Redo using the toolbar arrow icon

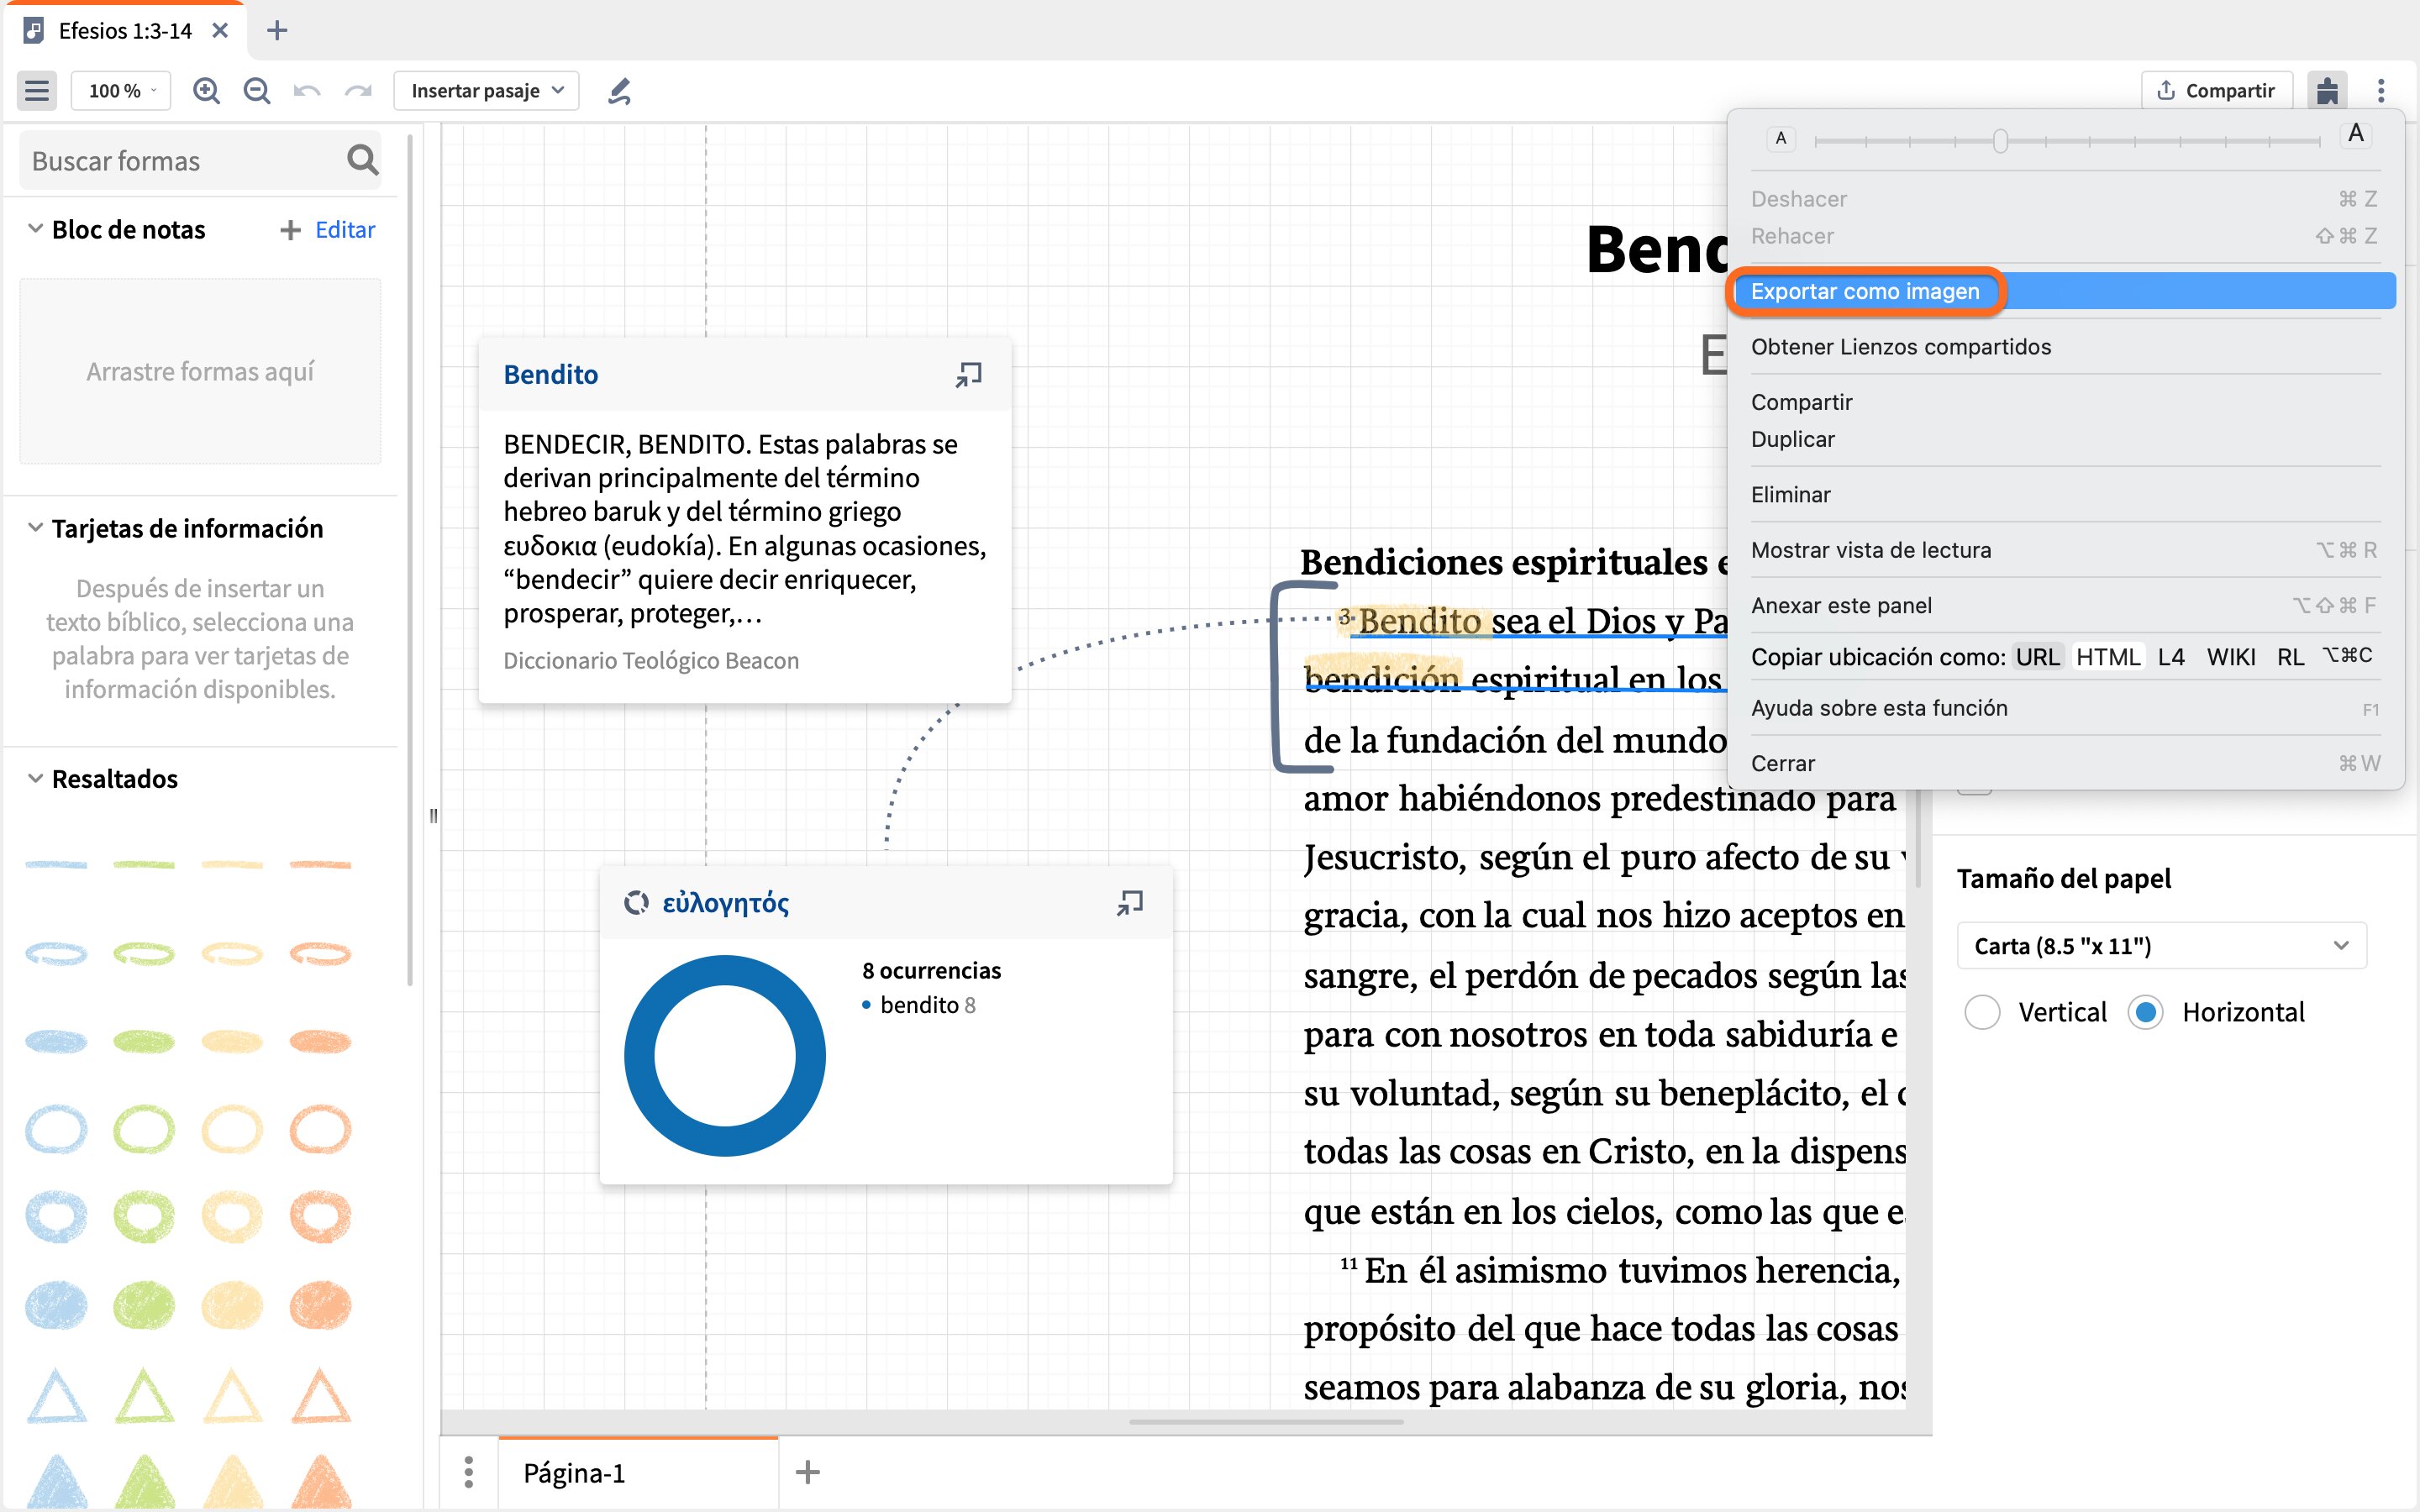coord(358,91)
